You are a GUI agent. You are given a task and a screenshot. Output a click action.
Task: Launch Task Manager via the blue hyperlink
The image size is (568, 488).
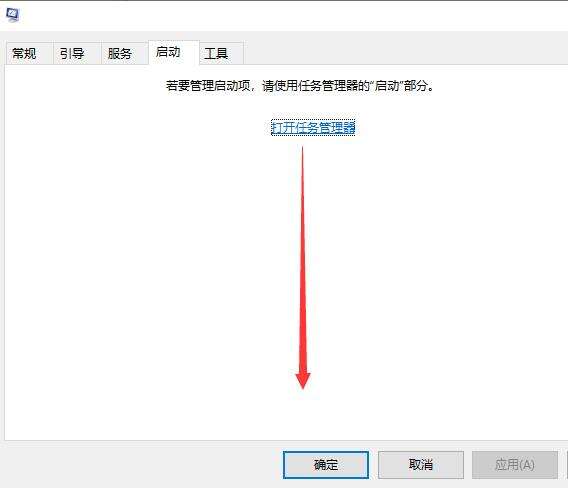[x=313, y=128]
